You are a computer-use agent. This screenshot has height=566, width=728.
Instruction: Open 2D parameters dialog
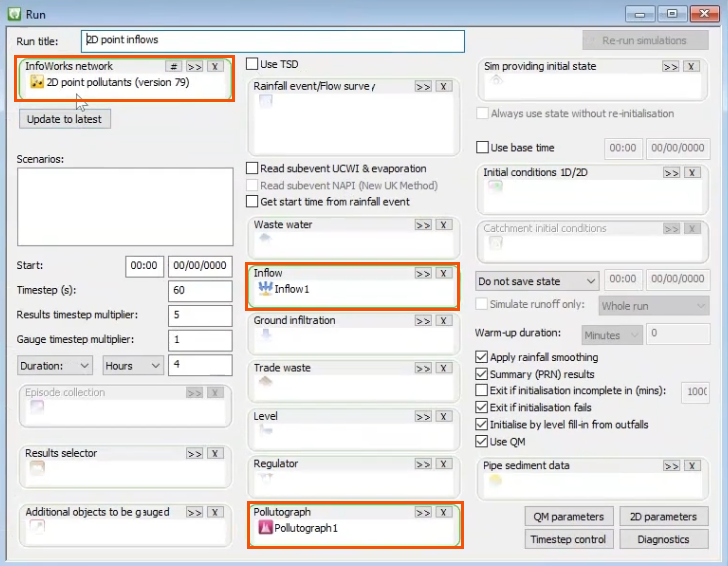pos(663,516)
